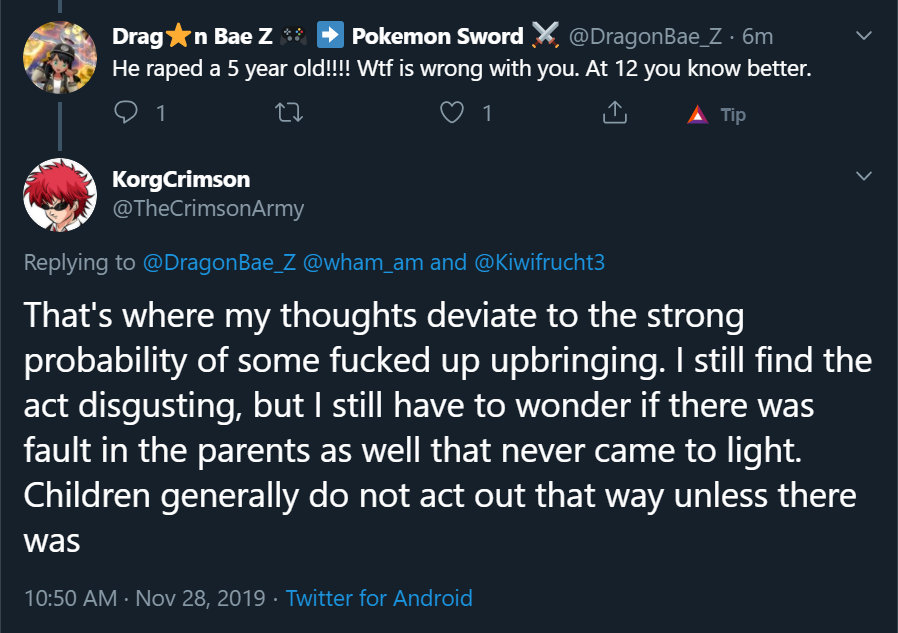
Task: Follow the @DragonBae_Z reply mention
Action: tap(219, 262)
